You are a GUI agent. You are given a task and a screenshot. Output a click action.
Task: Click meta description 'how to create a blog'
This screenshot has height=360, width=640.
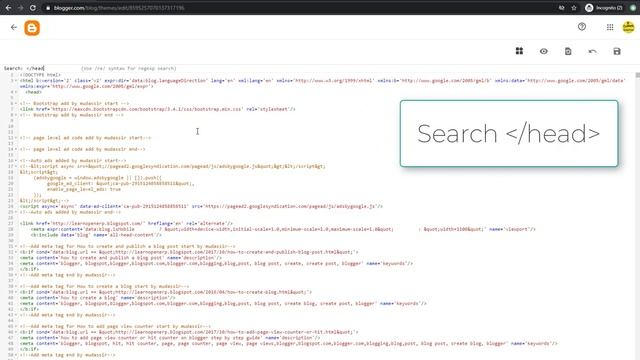click(97, 298)
